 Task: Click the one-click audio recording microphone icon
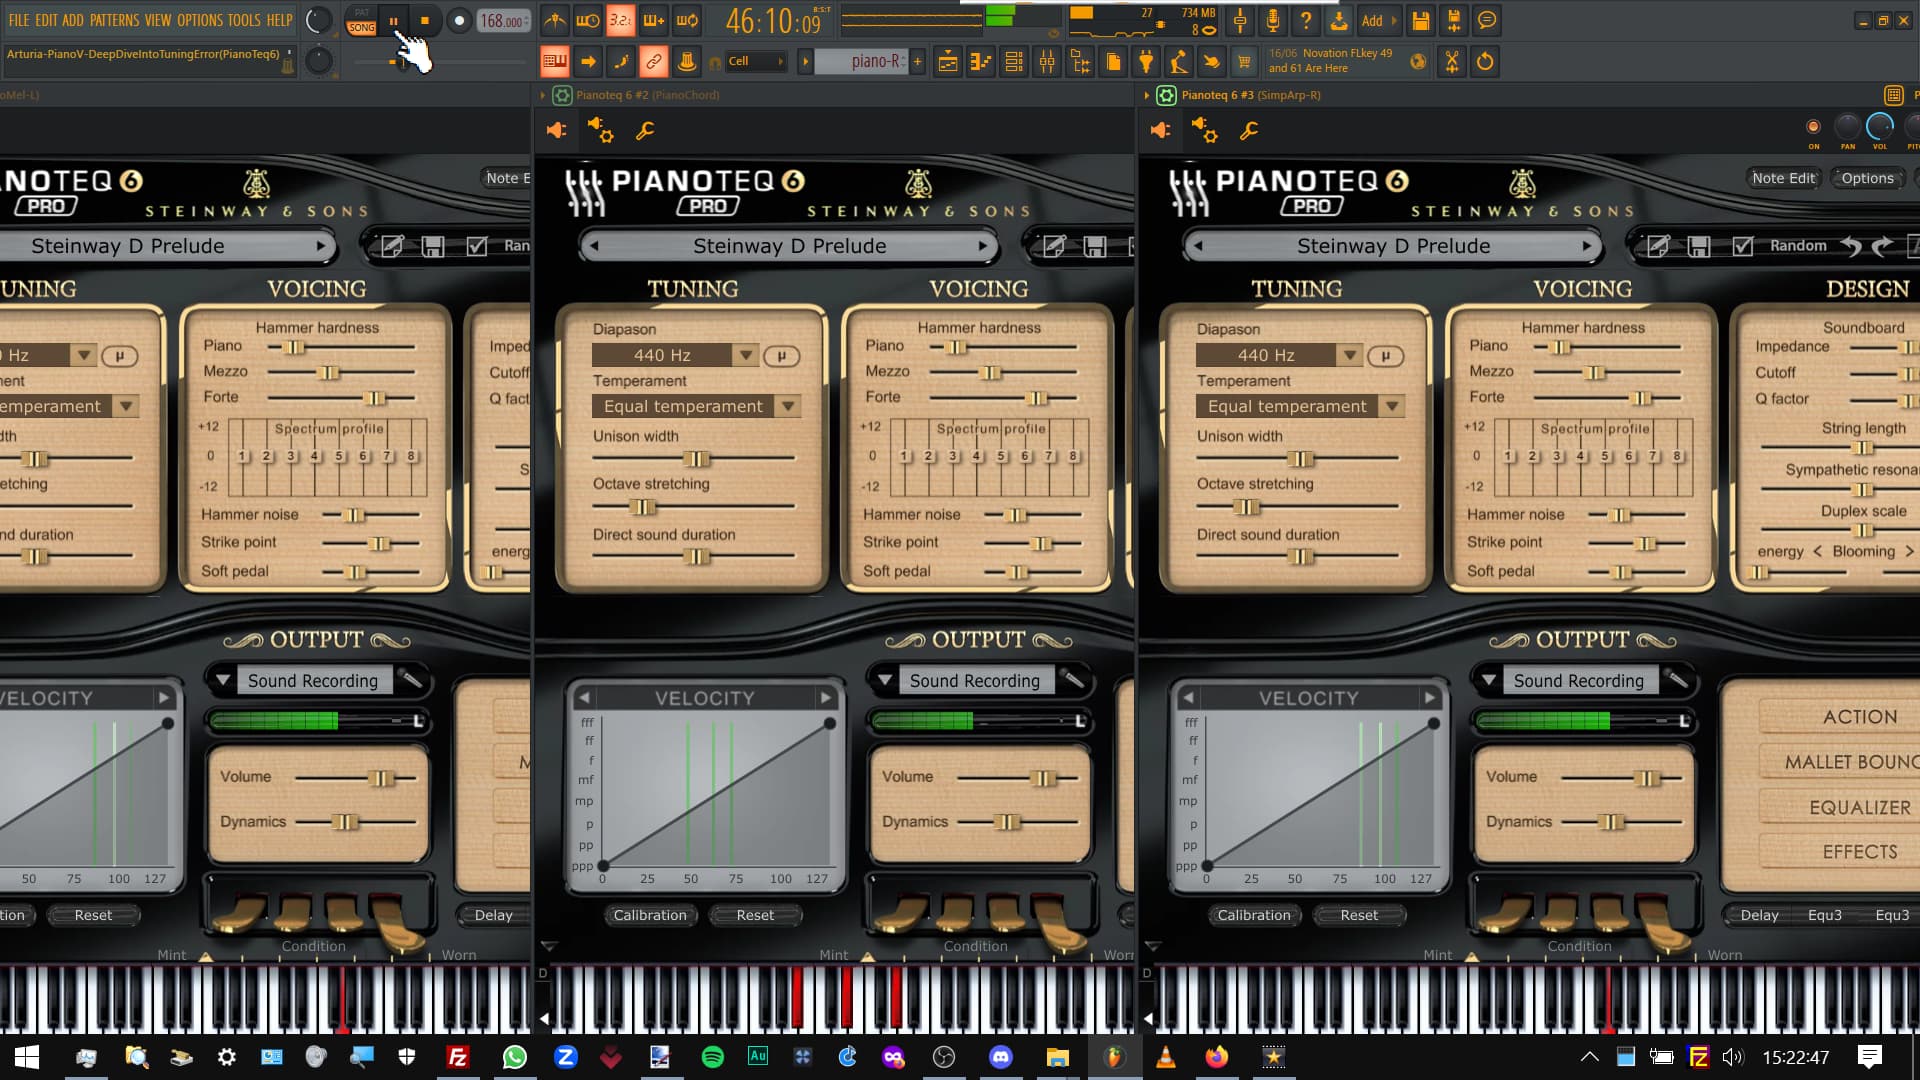coord(1273,20)
